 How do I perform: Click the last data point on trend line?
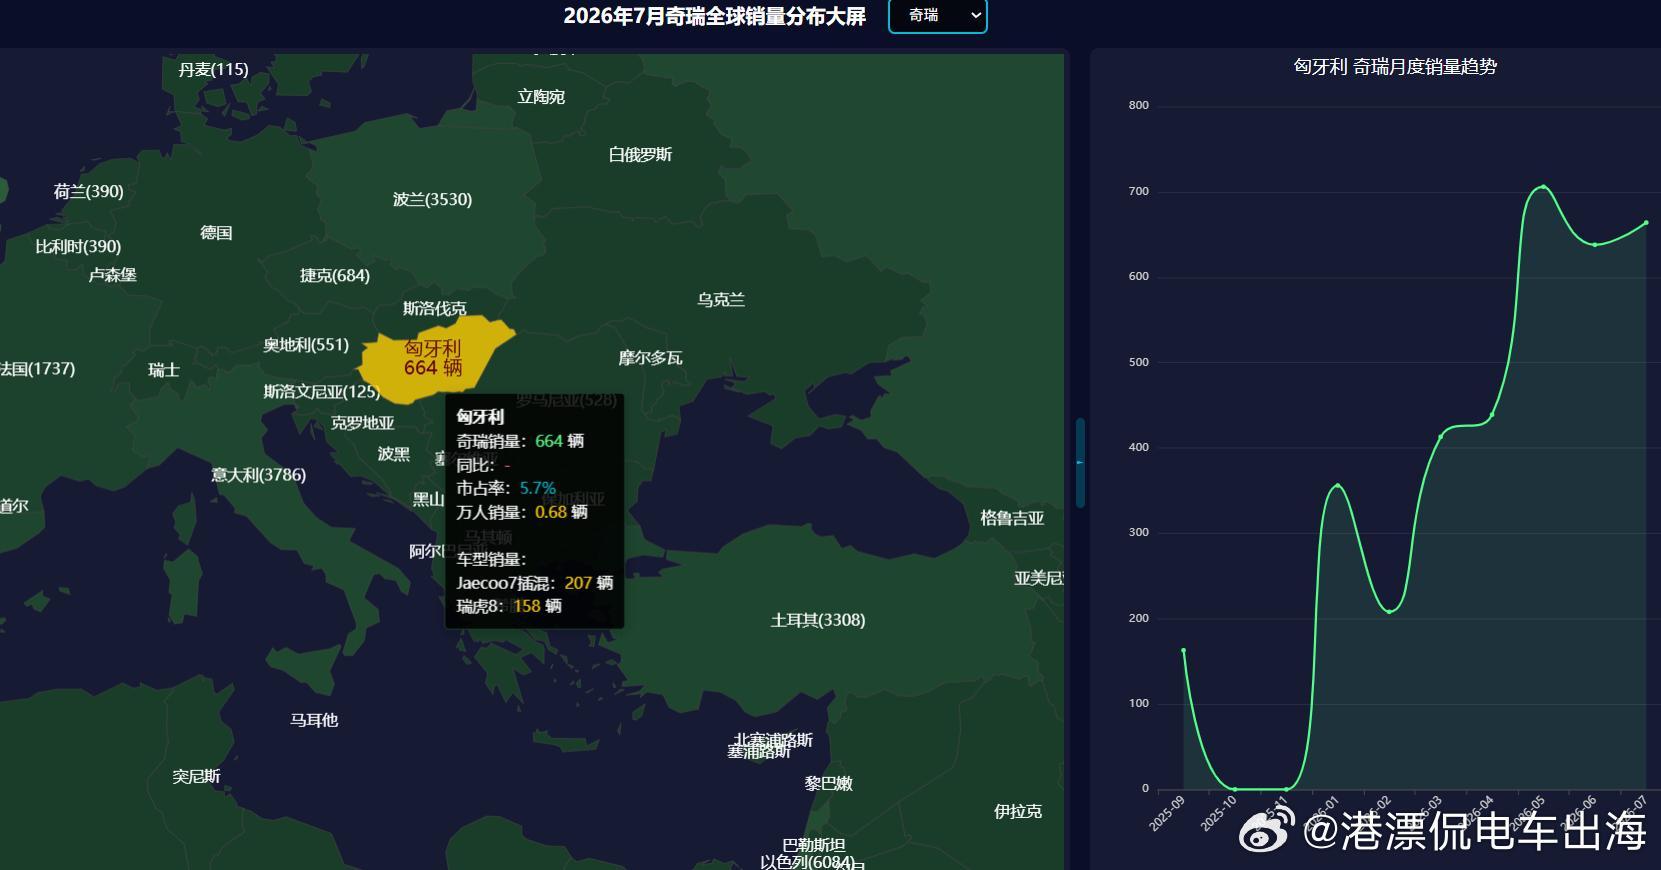pos(1646,223)
